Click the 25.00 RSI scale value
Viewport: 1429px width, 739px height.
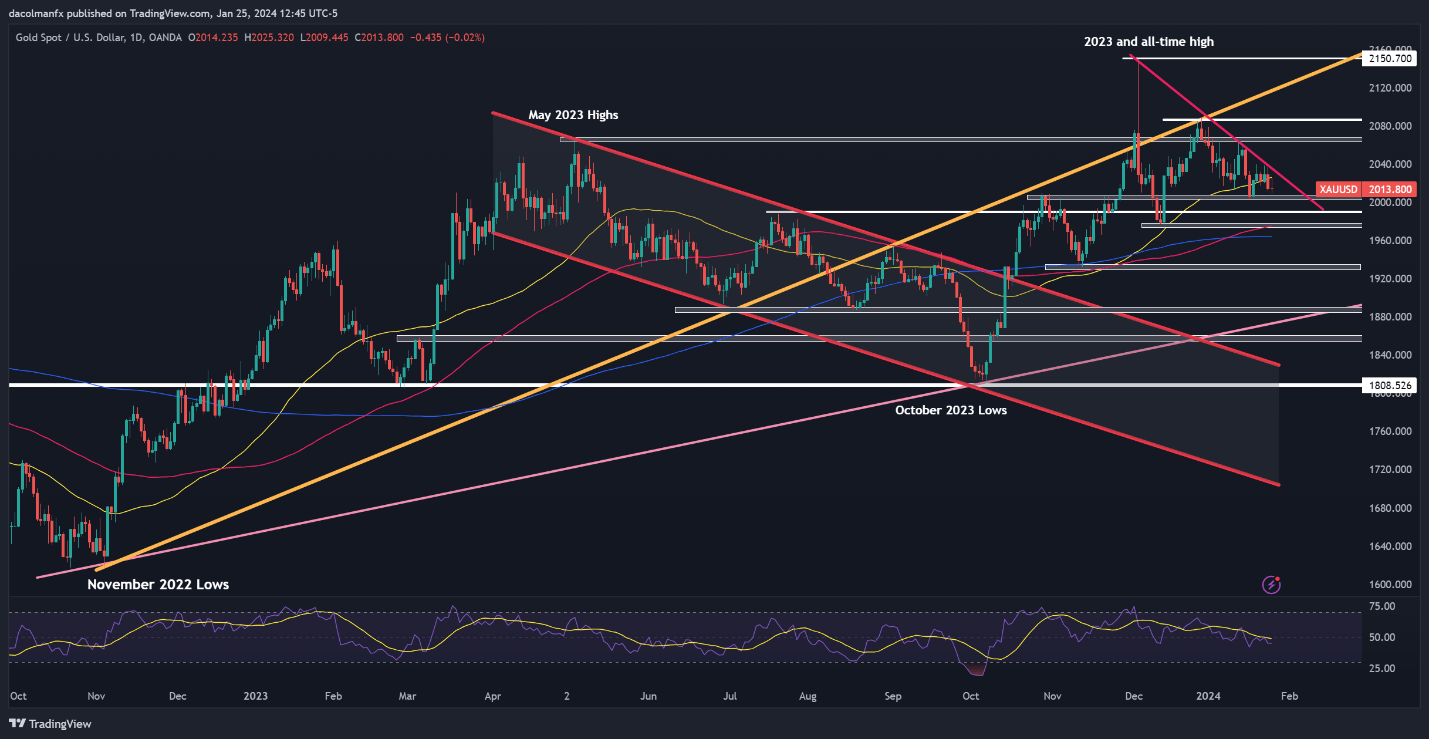(1382, 667)
